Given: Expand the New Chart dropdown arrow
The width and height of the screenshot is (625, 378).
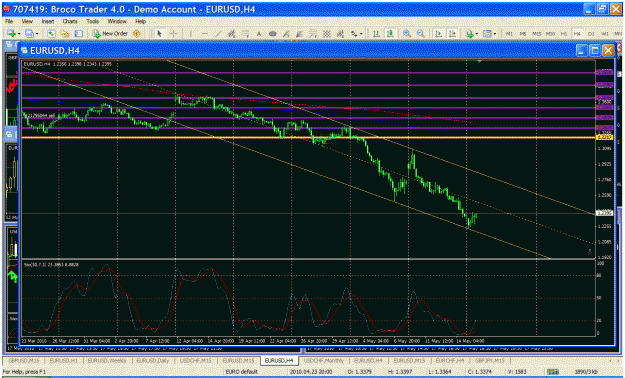Looking at the screenshot, I should click(19, 34).
